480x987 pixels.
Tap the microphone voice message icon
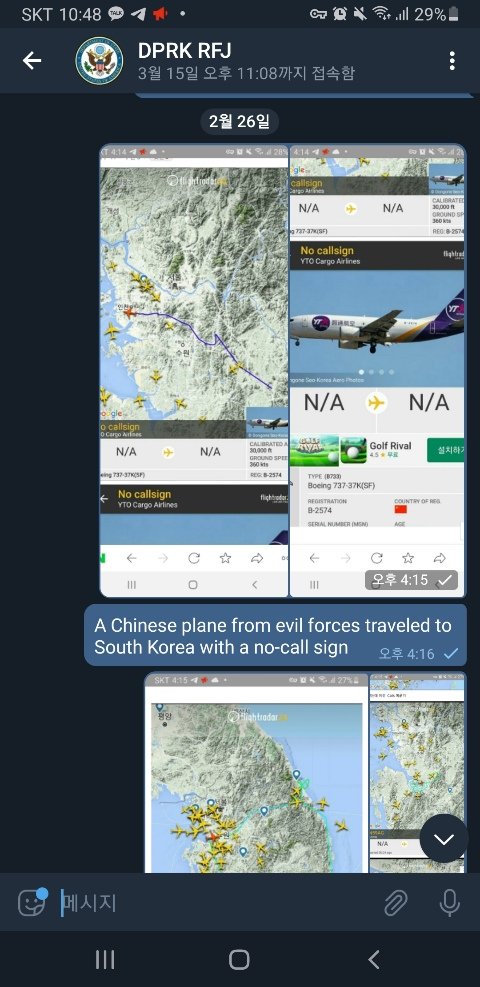[x=449, y=903]
